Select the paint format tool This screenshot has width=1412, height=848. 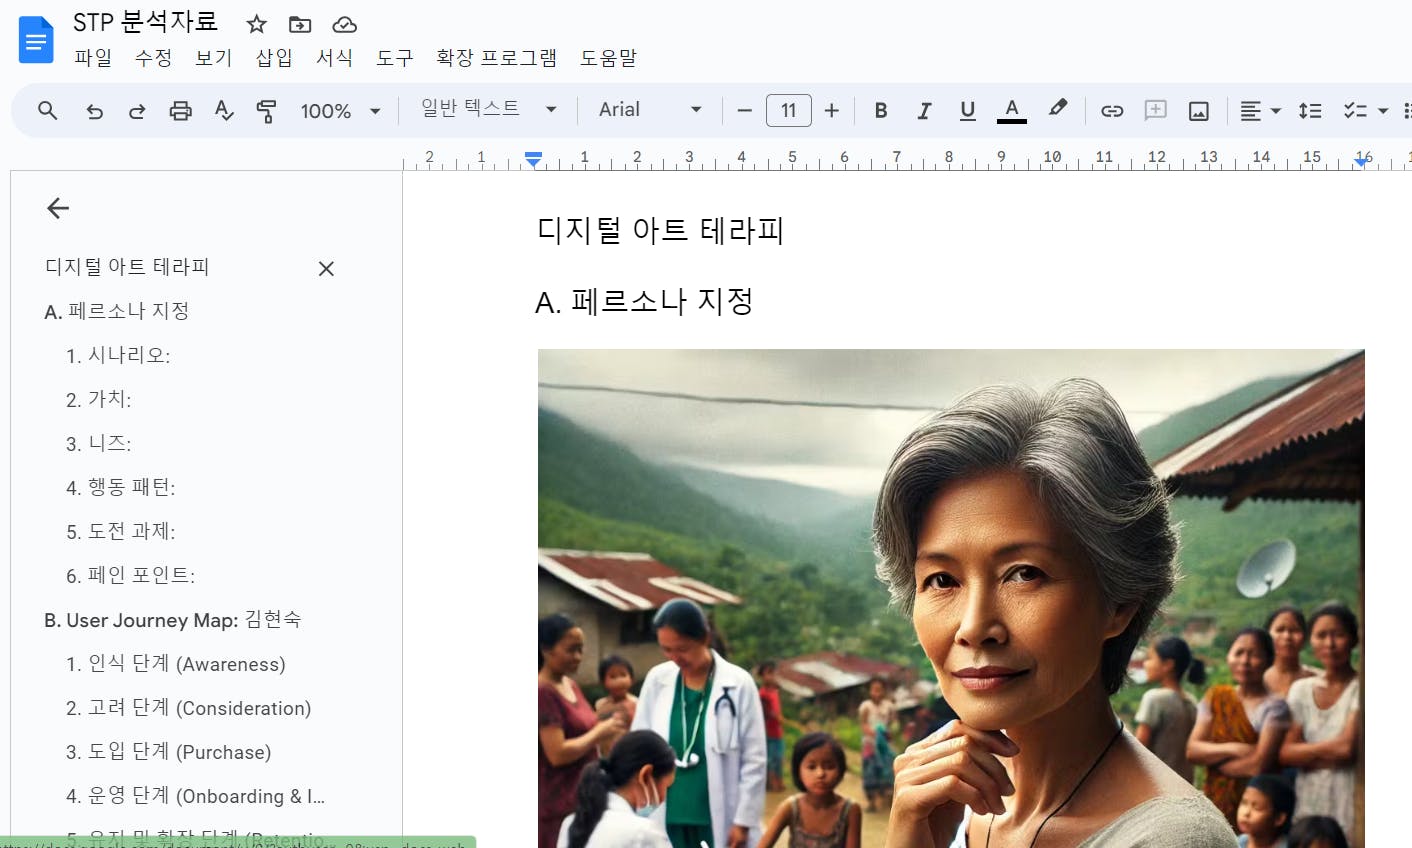[266, 111]
